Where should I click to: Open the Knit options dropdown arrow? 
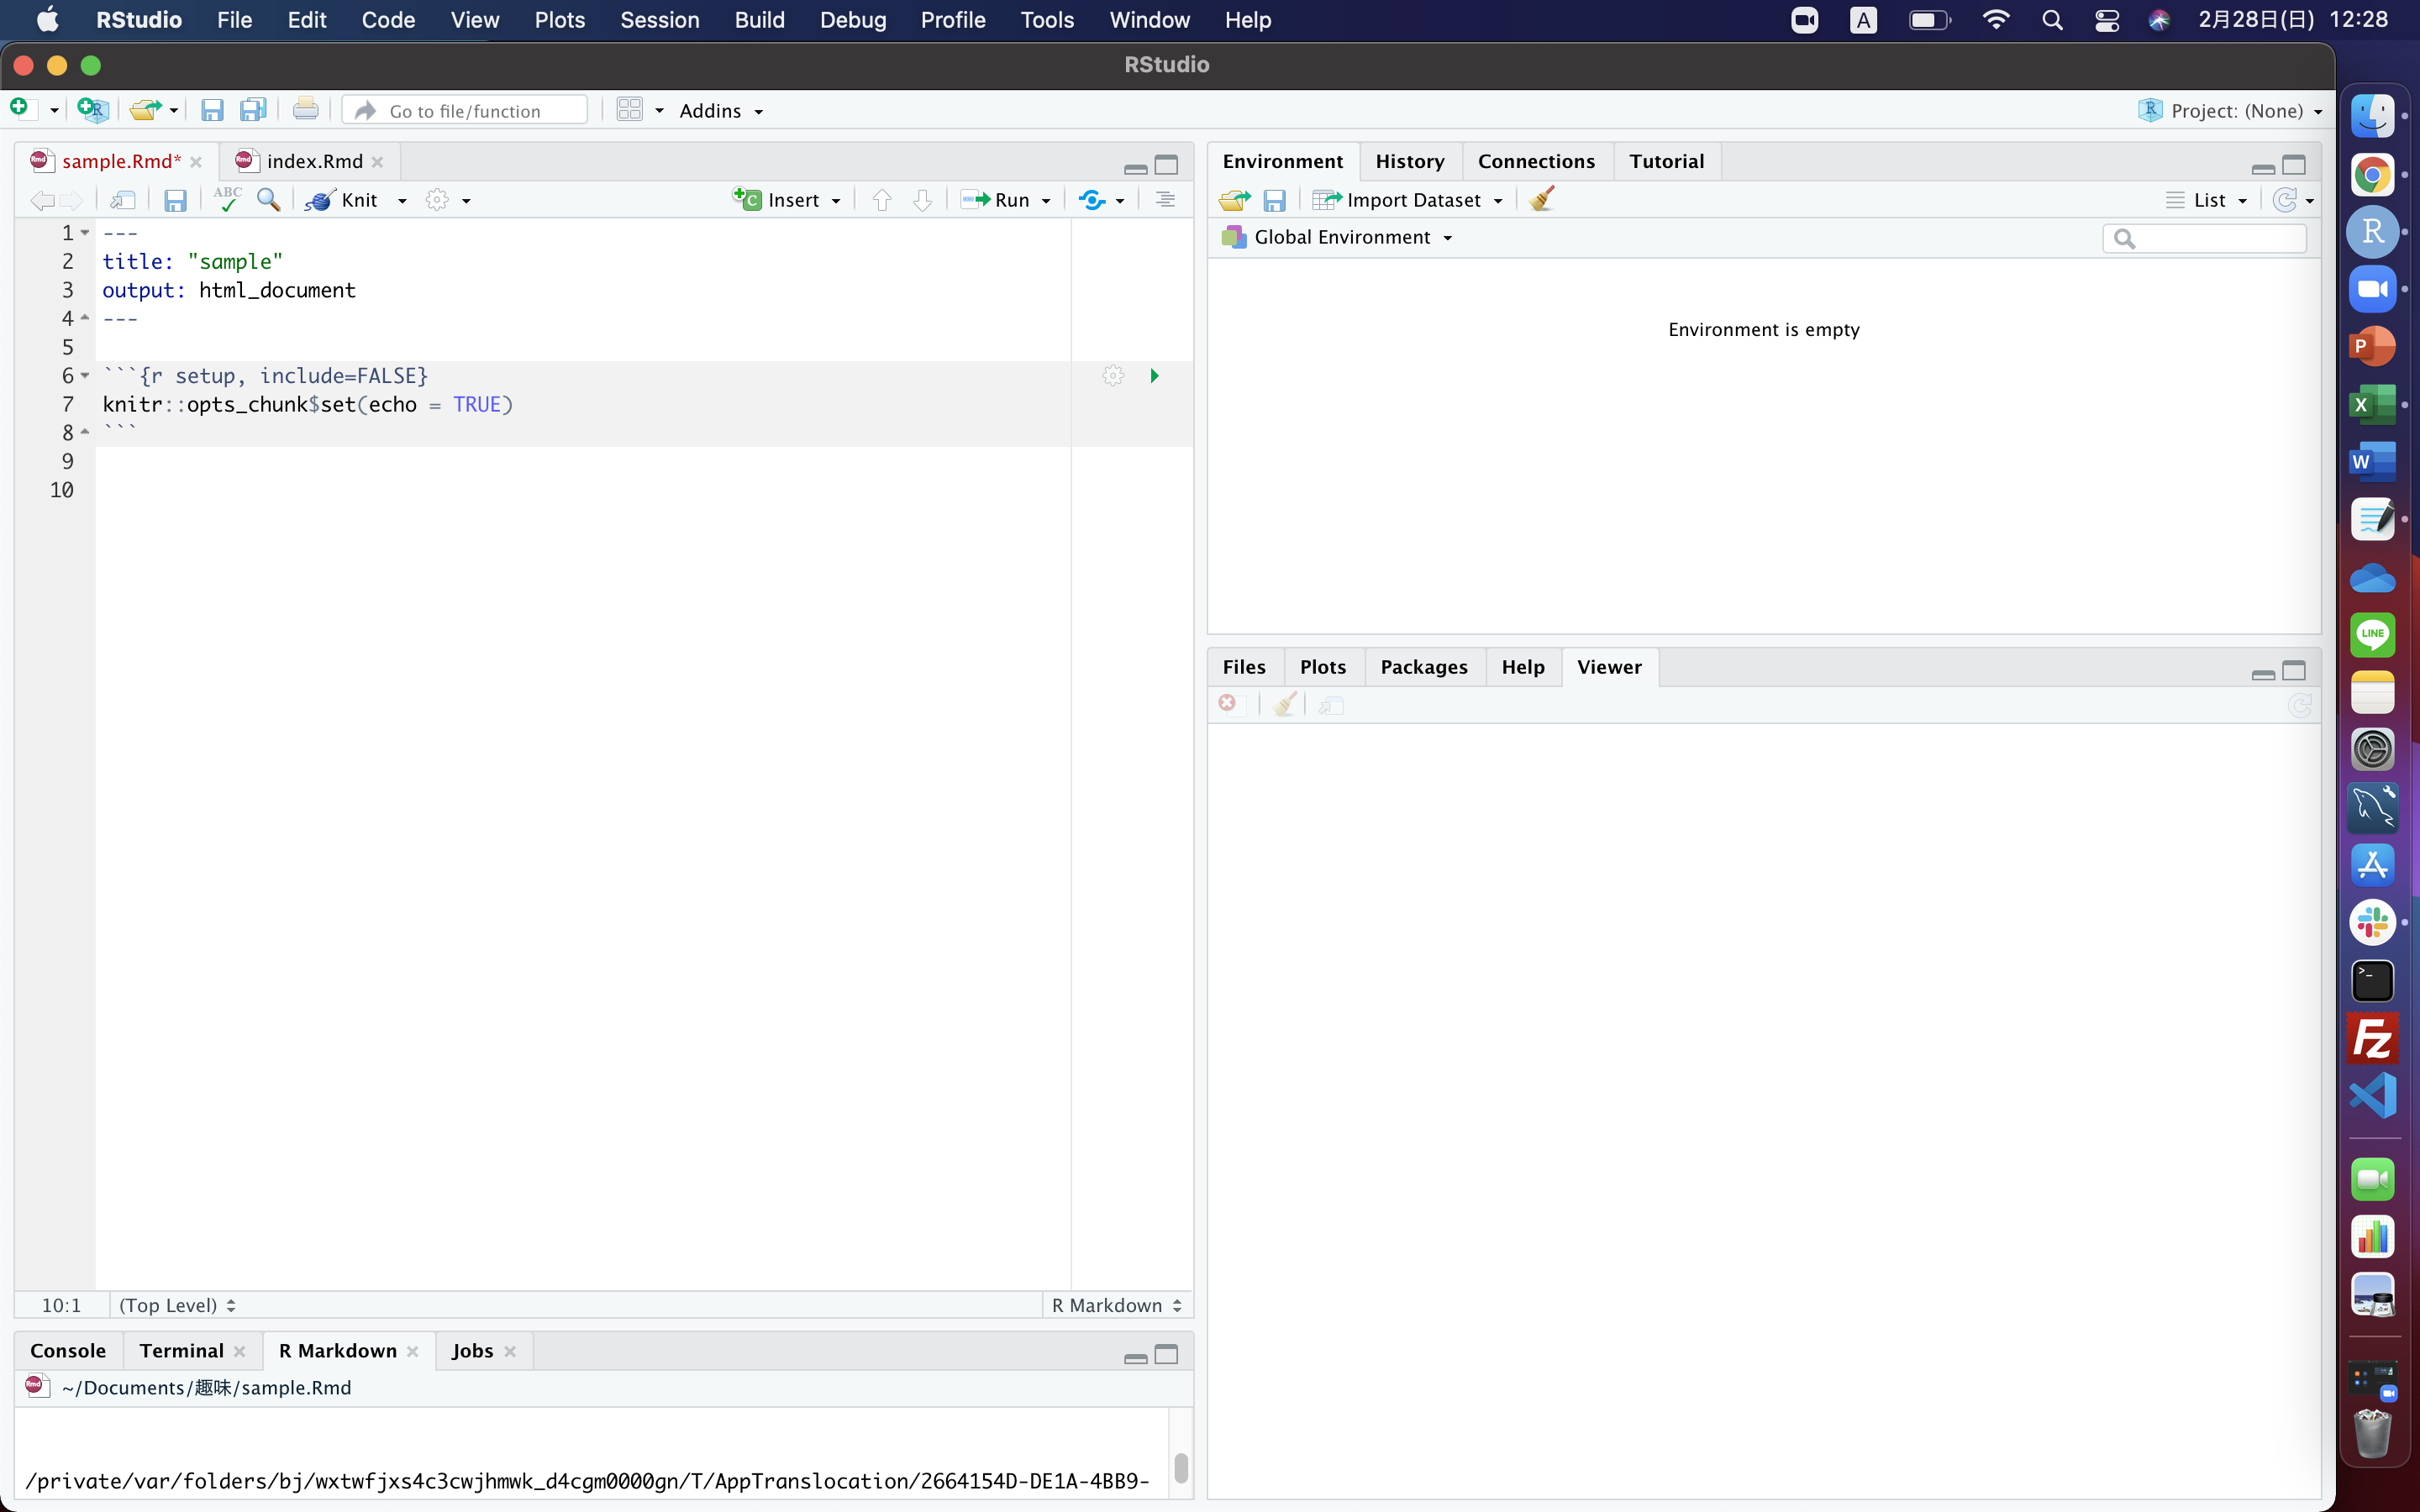click(x=402, y=201)
